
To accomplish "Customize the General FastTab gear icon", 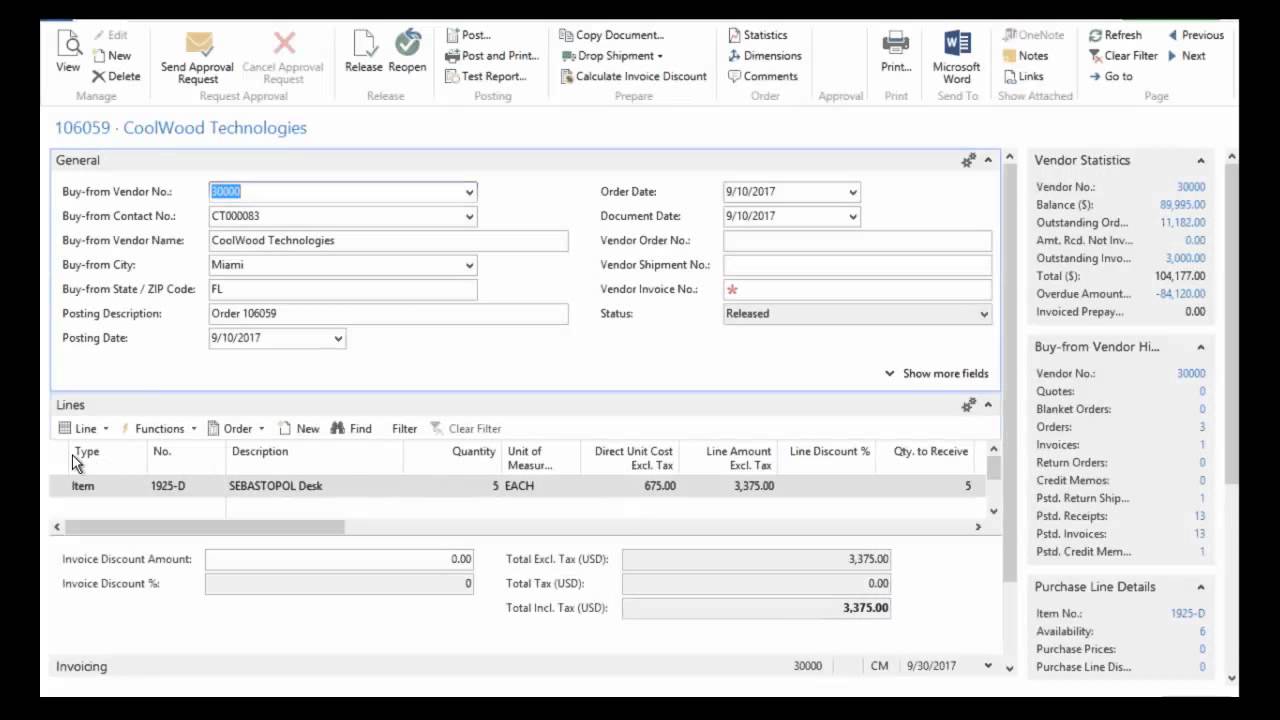I will click(x=968, y=160).
